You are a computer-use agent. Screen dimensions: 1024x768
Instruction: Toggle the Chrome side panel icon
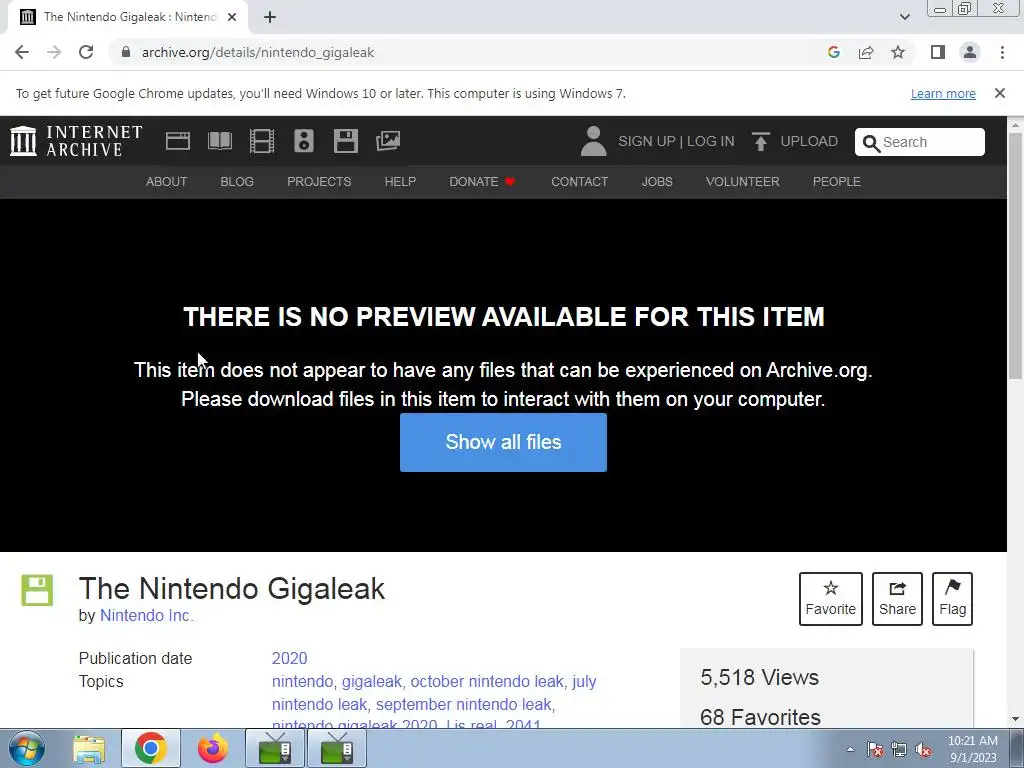pos(938,52)
